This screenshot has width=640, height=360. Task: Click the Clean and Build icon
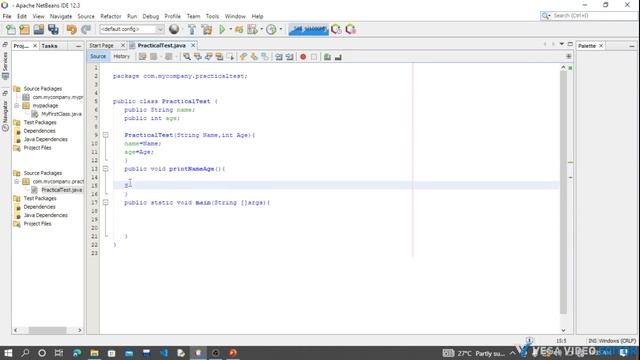[x=207, y=29]
